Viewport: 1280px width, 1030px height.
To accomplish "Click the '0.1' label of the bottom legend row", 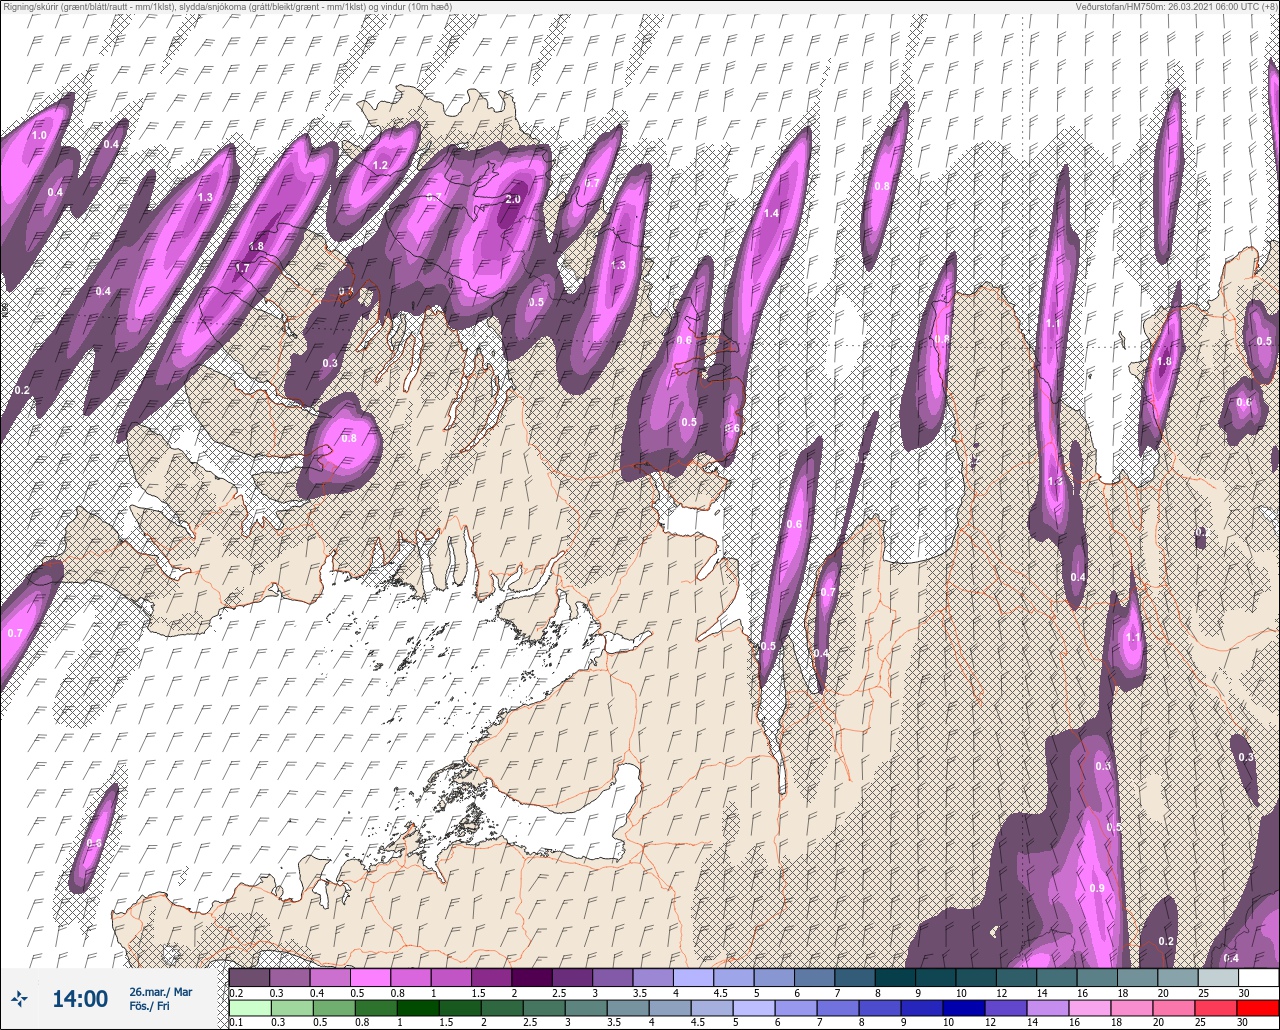I will [x=236, y=1023].
